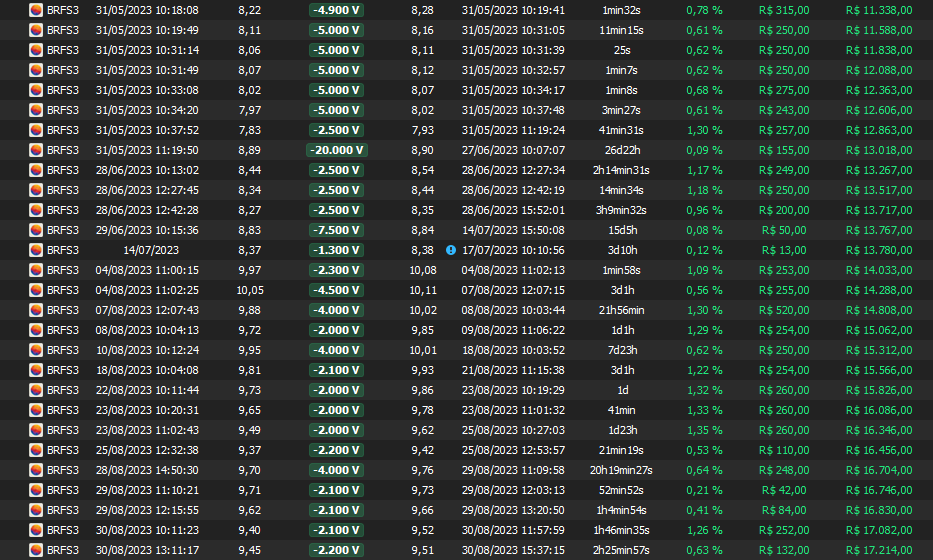Select the 1,35 % return cell
This screenshot has width=933, height=560.
[x=703, y=430]
